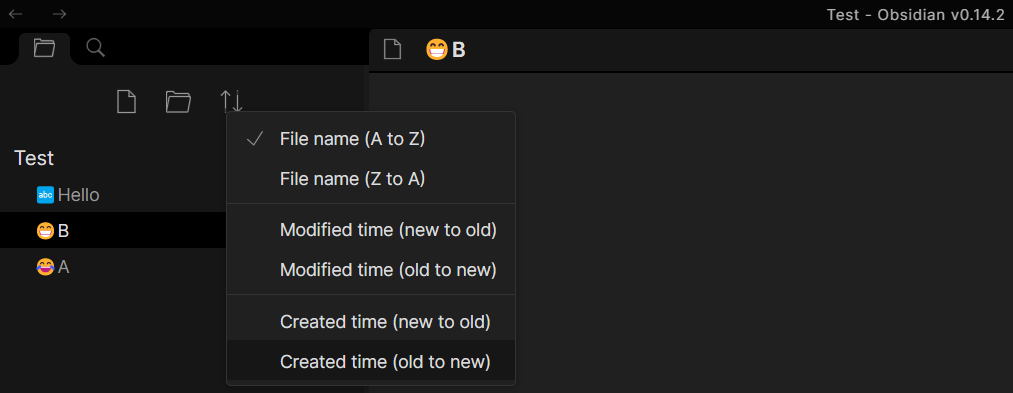Click the change sort order arrows icon
Viewport: 1013px width, 393px height.
[231, 101]
